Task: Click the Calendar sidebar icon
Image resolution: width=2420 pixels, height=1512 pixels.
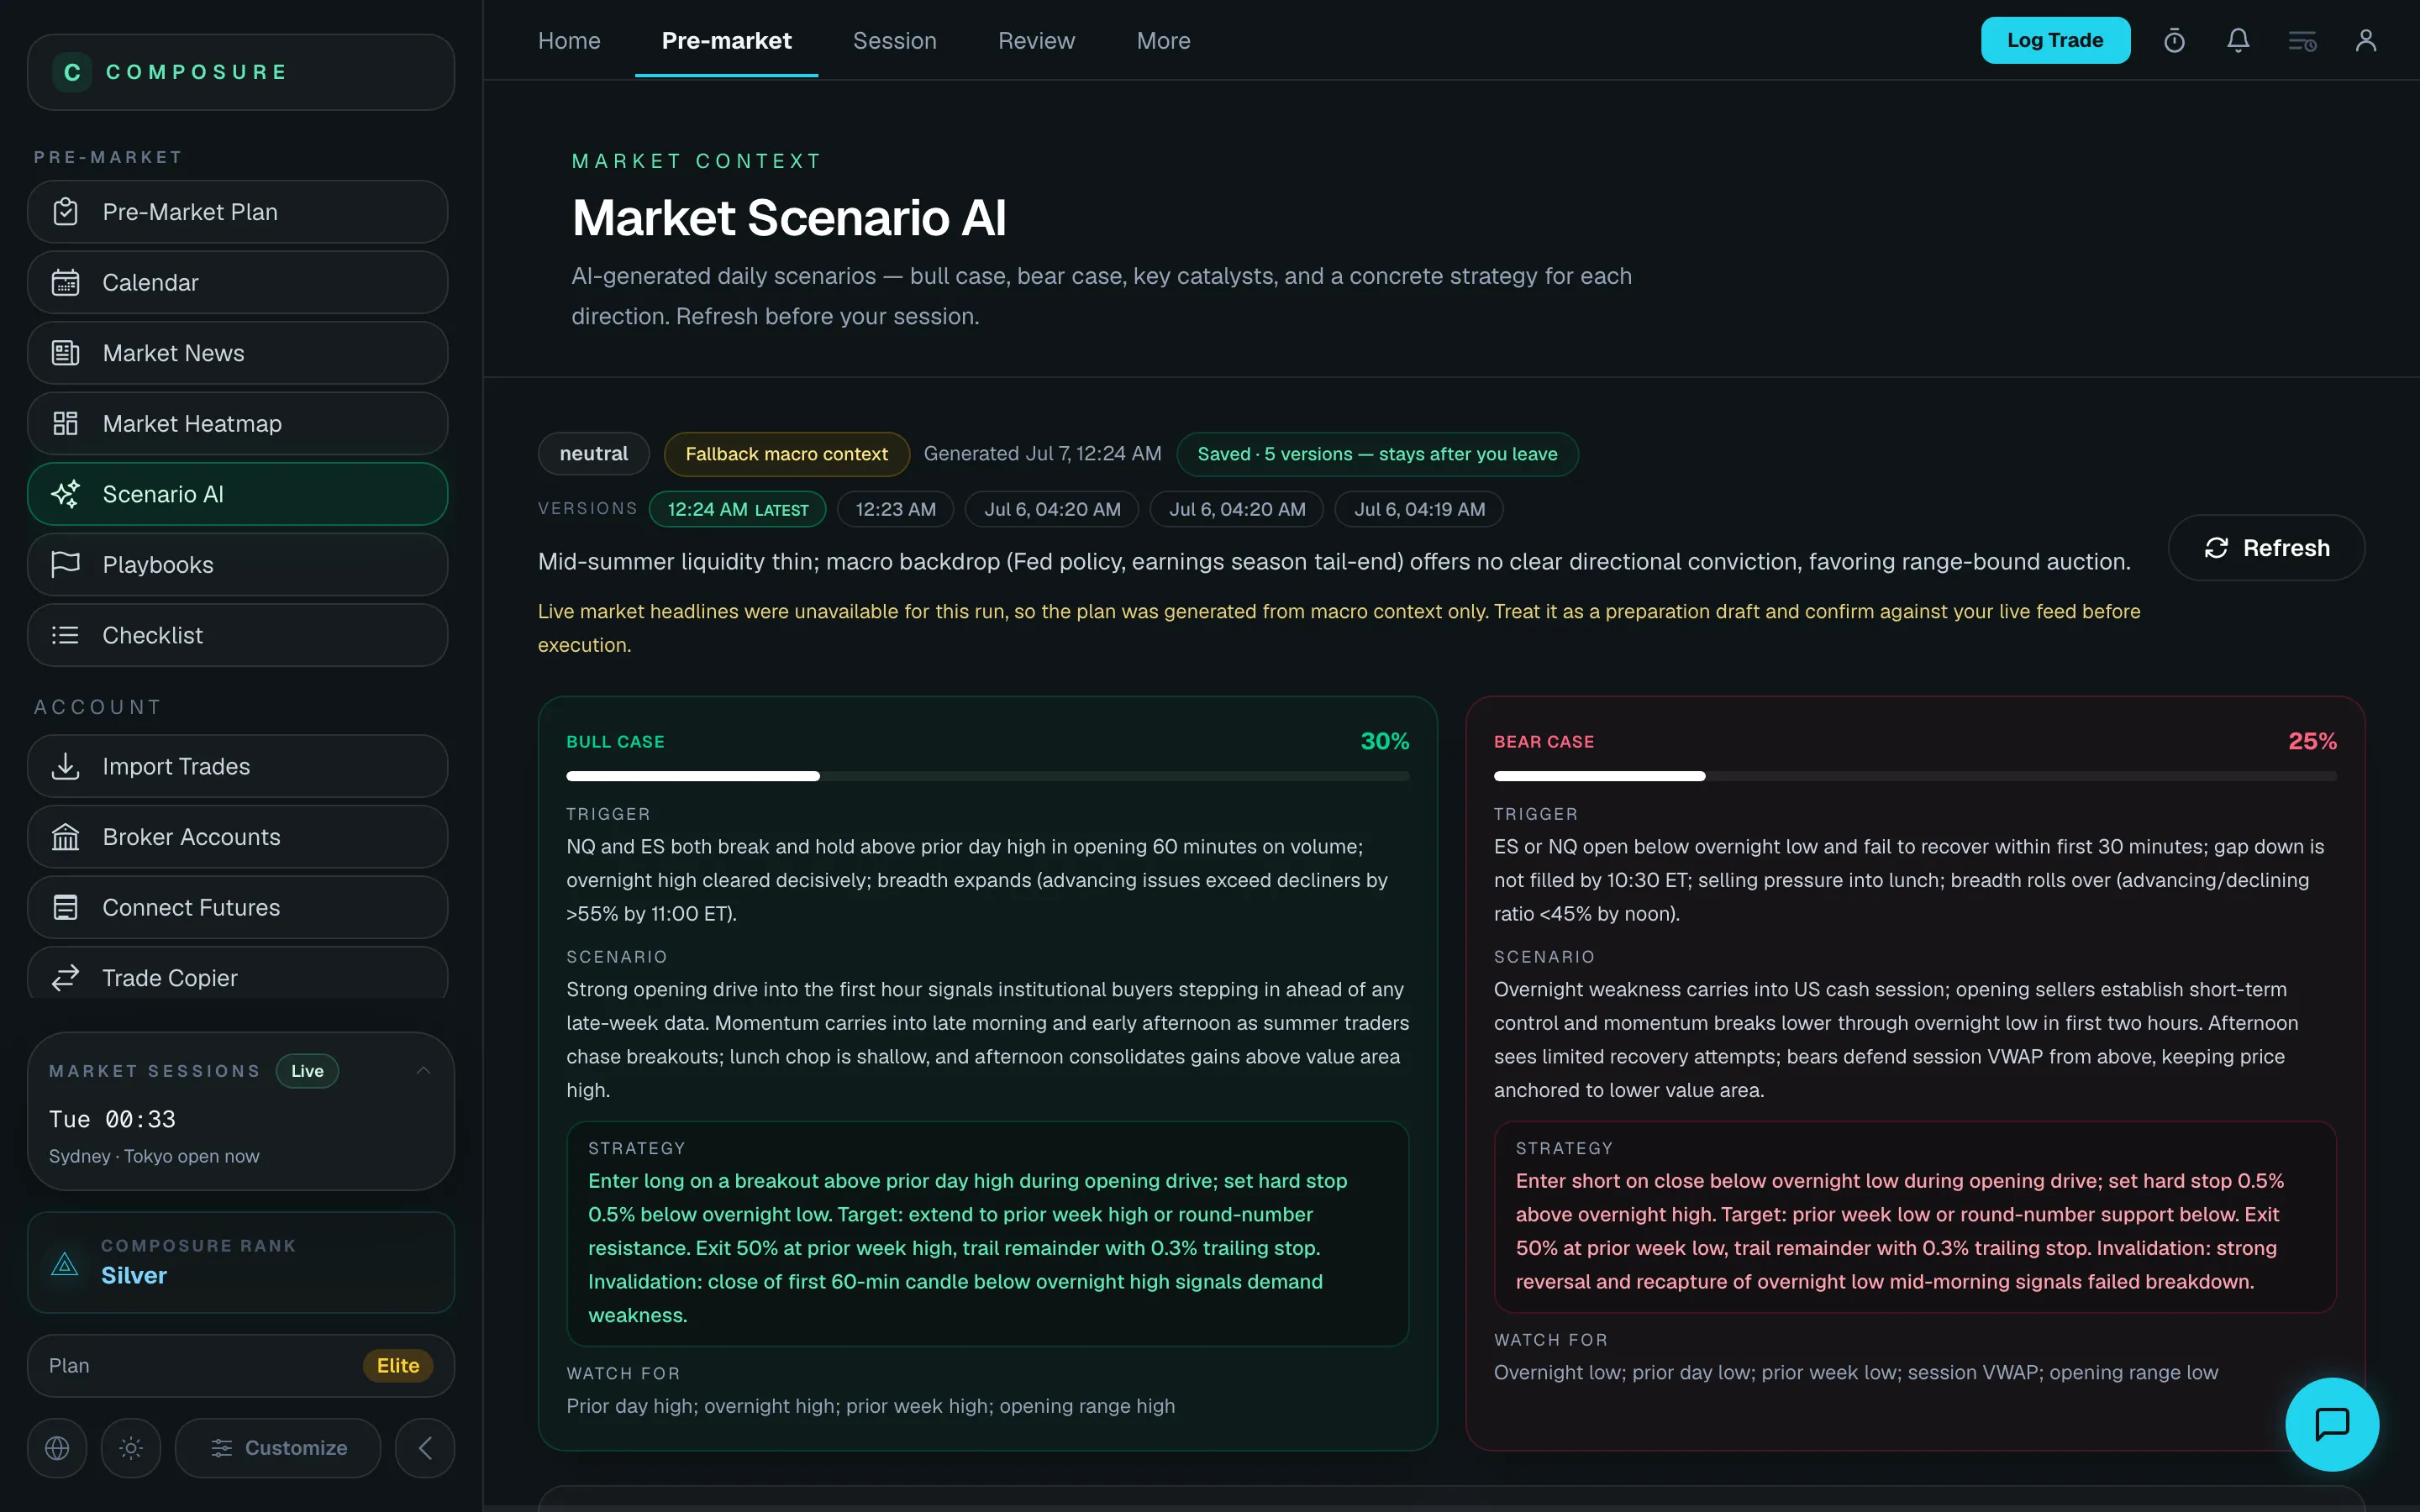Action: pyautogui.click(x=66, y=283)
